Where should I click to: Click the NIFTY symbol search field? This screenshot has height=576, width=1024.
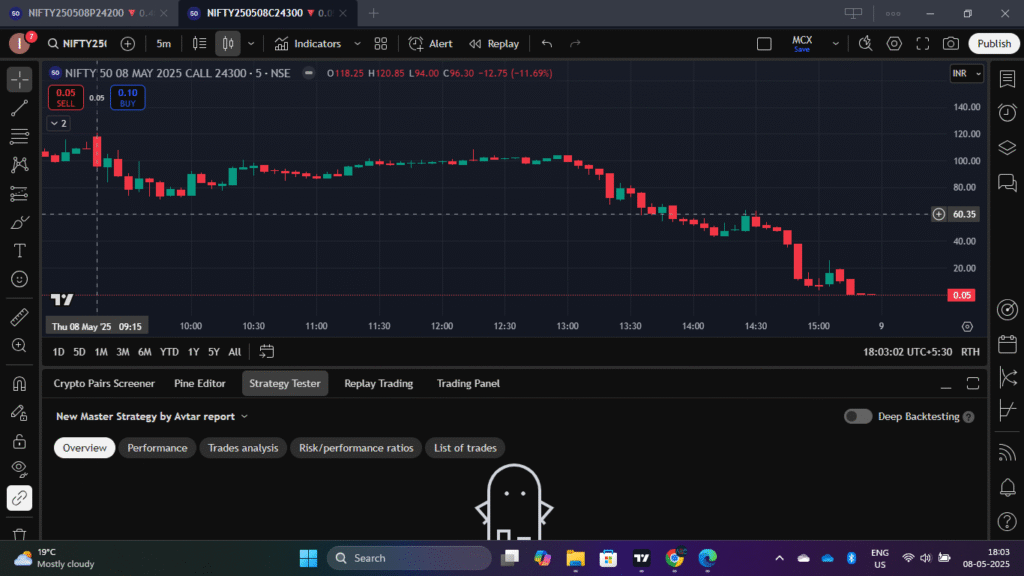(77, 44)
